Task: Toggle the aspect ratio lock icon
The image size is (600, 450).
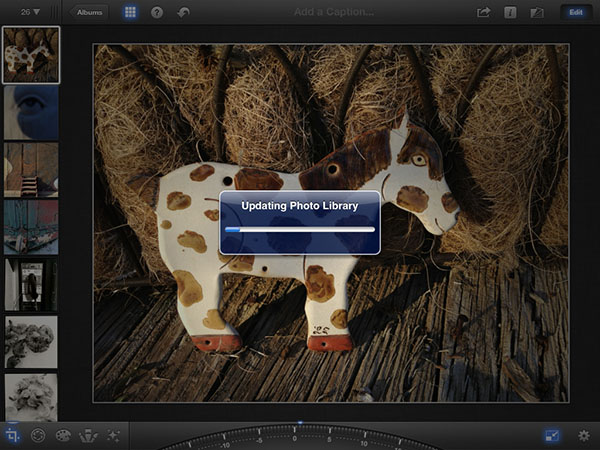Action: pos(552,435)
